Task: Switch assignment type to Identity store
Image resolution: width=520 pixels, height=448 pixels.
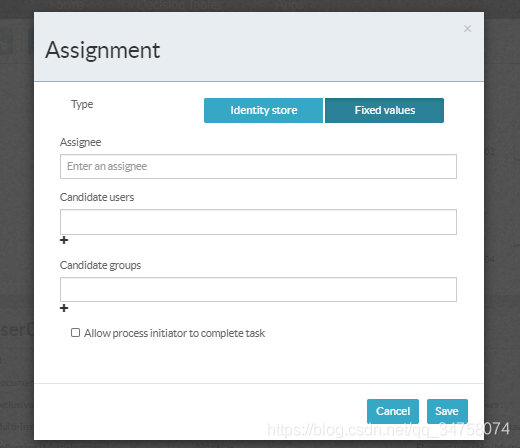Action: coord(263,110)
